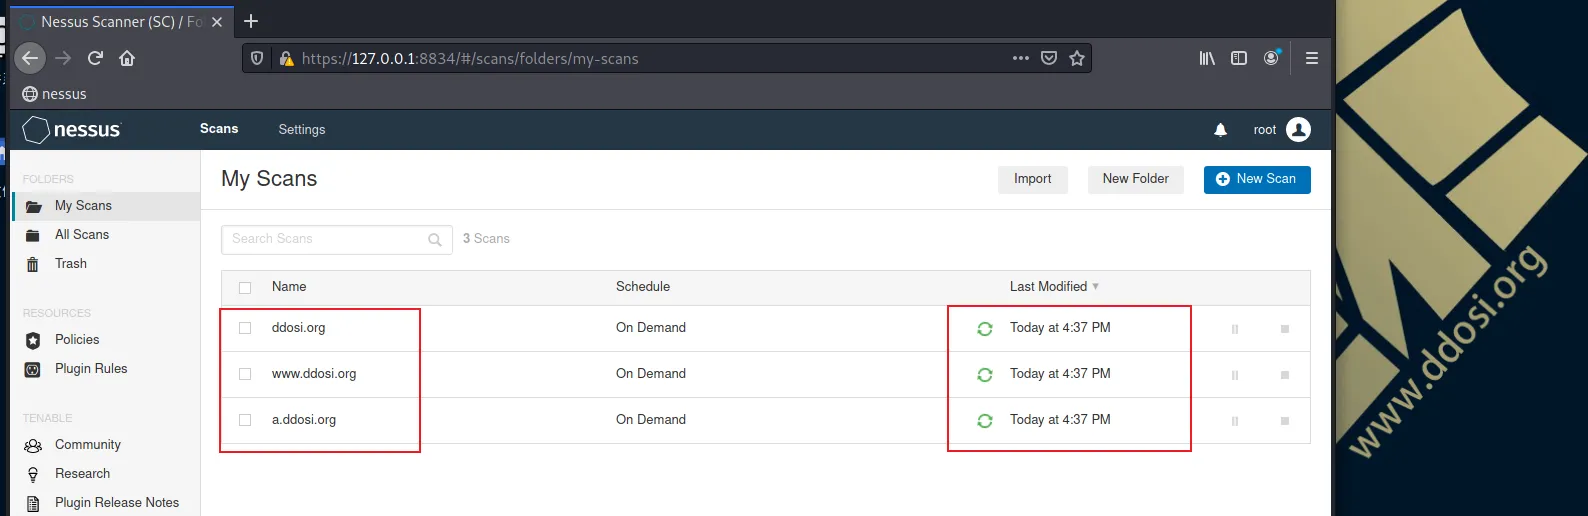Pause the ddosi.org scan
This screenshot has height=516, width=1588.
tap(1234, 329)
